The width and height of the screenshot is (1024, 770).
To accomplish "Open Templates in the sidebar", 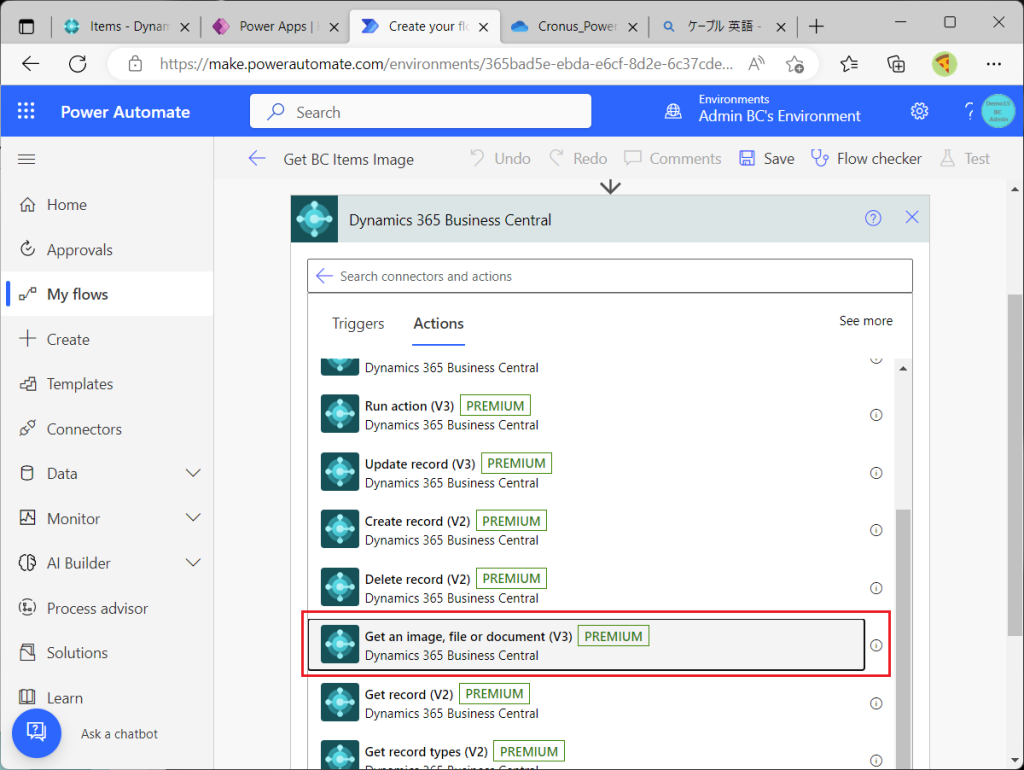I will coord(80,384).
